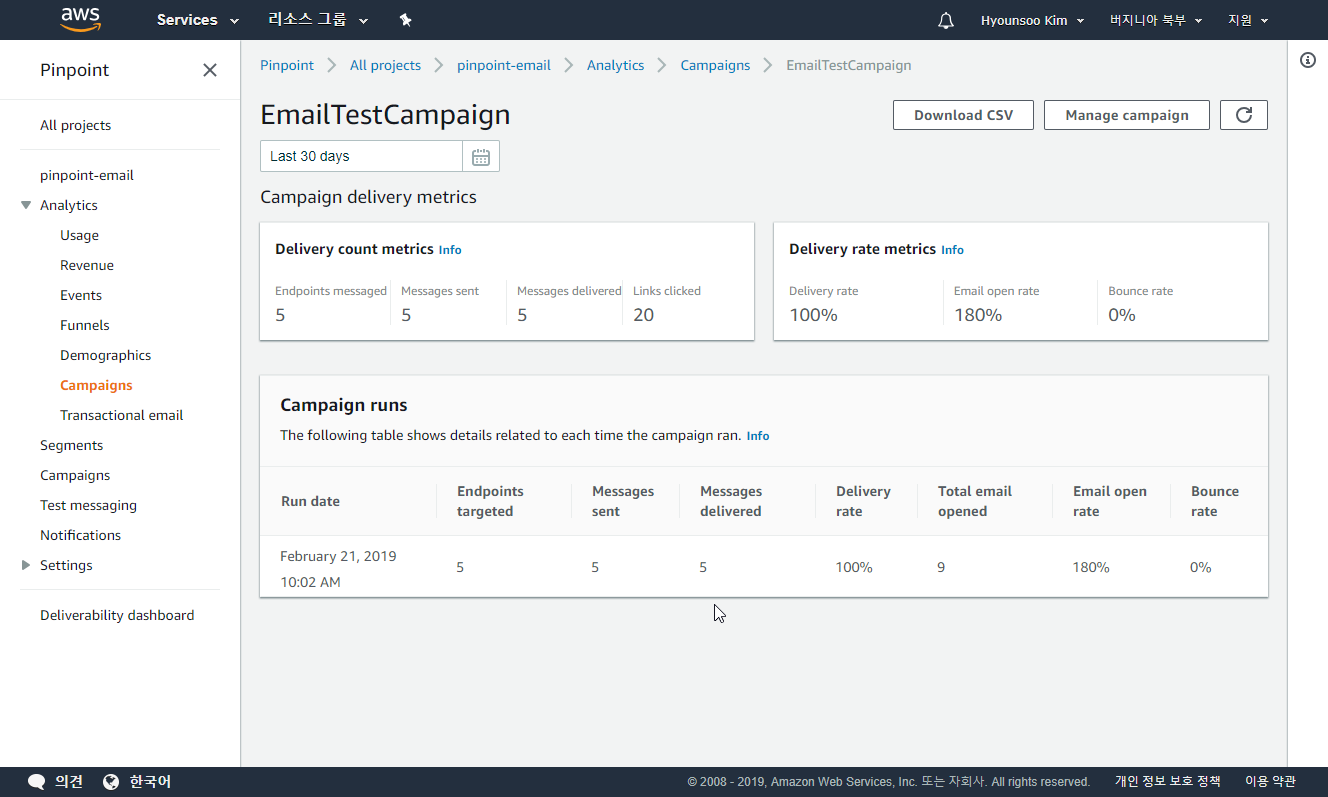The width and height of the screenshot is (1328, 797).
Task: Open Notifications in the sidebar
Action: tap(80, 535)
